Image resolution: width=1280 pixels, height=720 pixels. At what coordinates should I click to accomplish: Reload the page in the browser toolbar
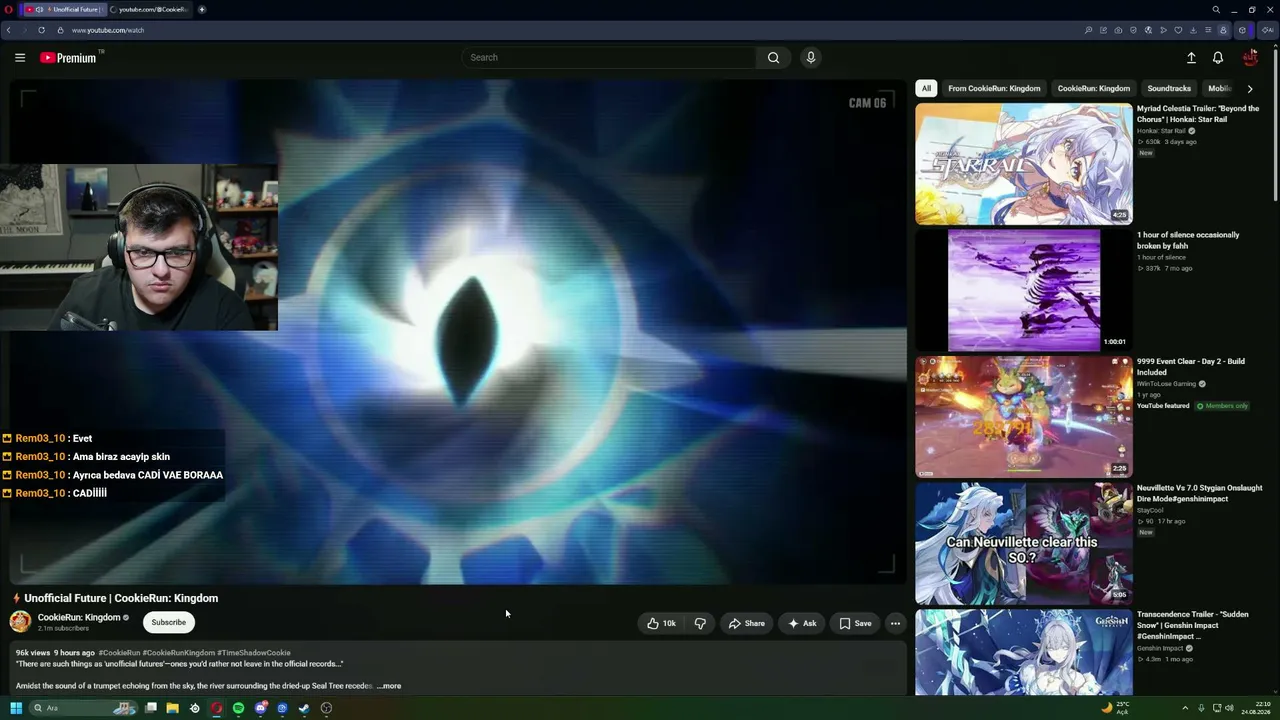pos(41,30)
